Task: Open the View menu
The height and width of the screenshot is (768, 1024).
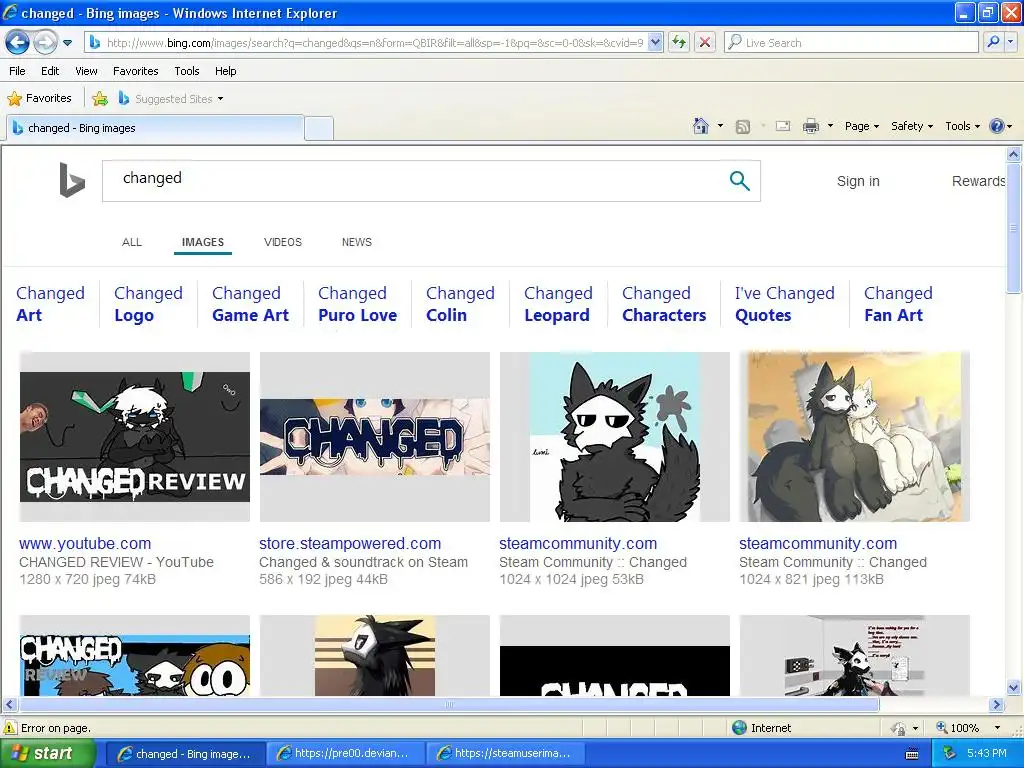Action: (86, 71)
